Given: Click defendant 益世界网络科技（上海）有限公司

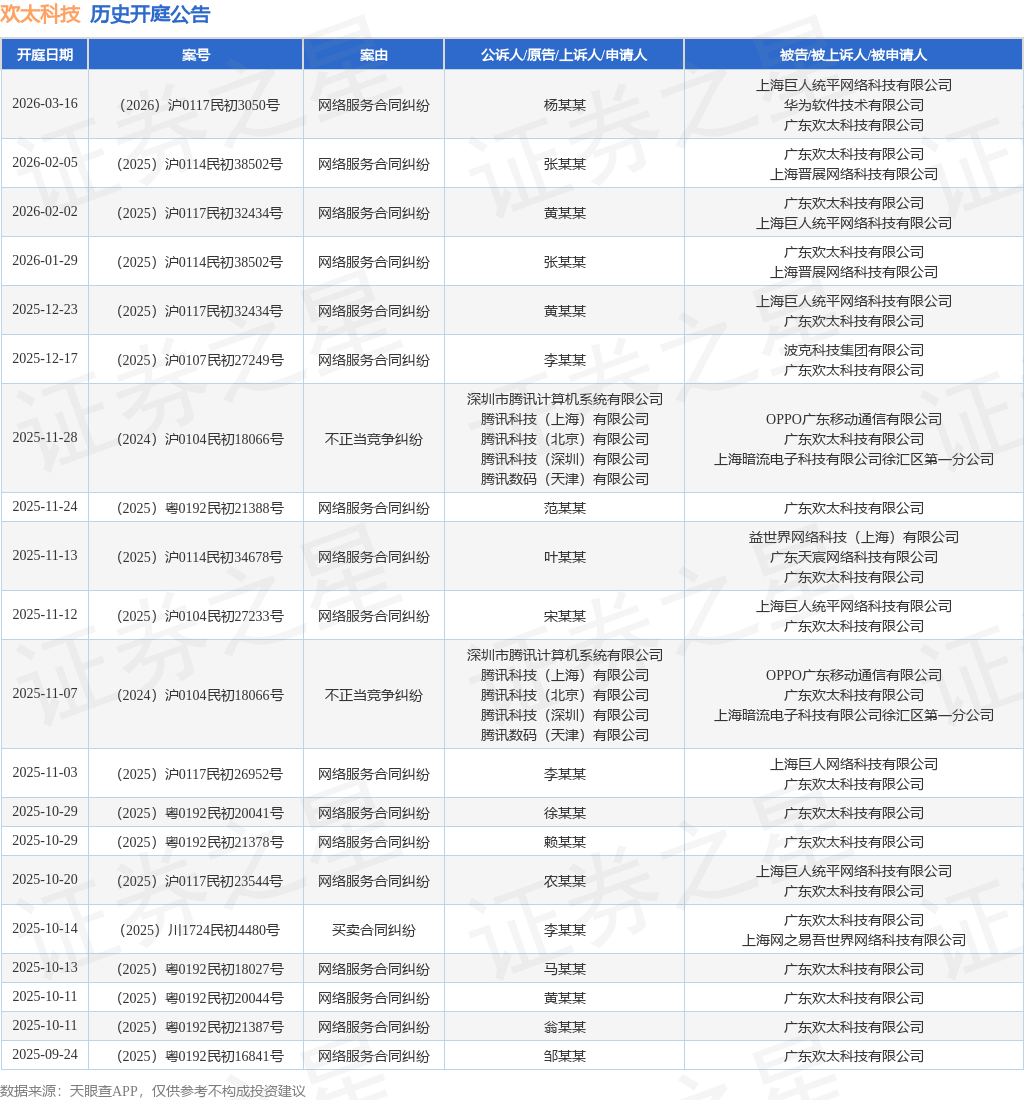Looking at the screenshot, I should coord(854,537).
